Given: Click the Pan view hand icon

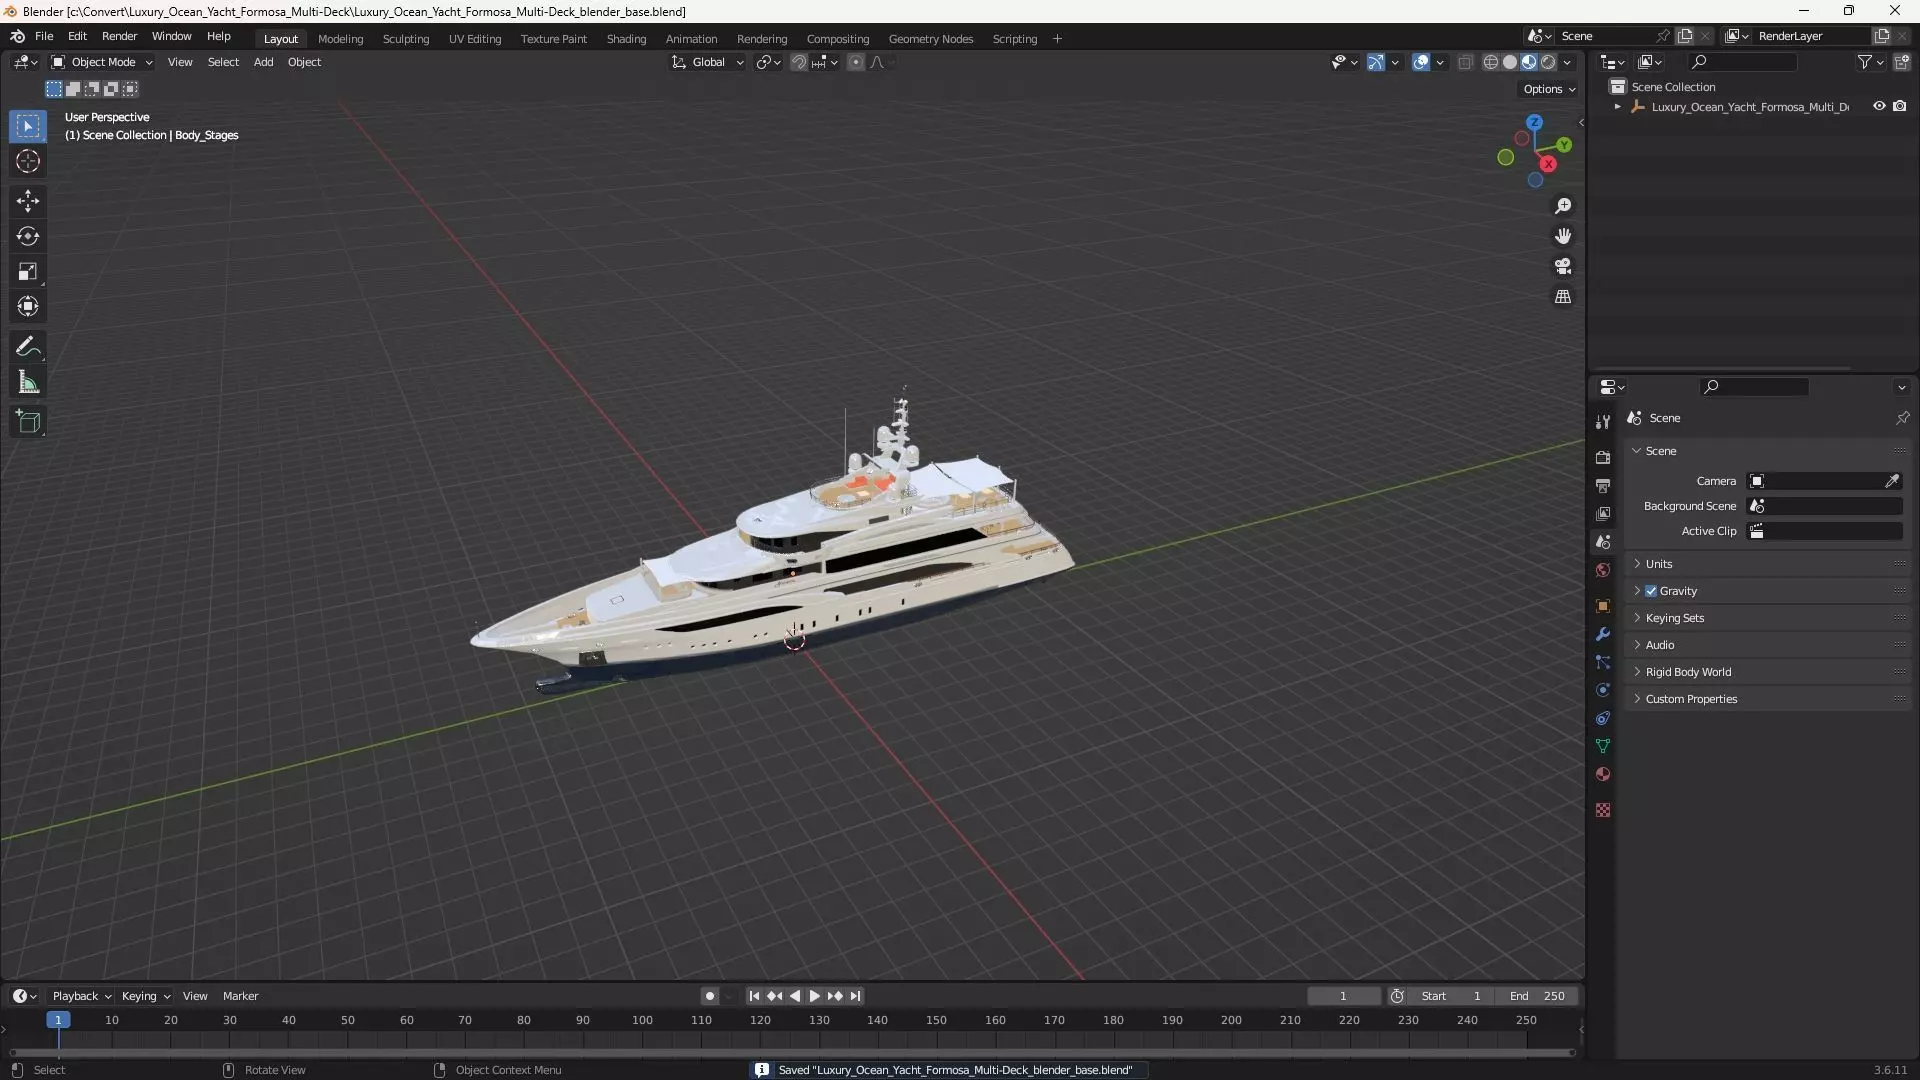Looking at the screenshot, I should (1563, 236).
